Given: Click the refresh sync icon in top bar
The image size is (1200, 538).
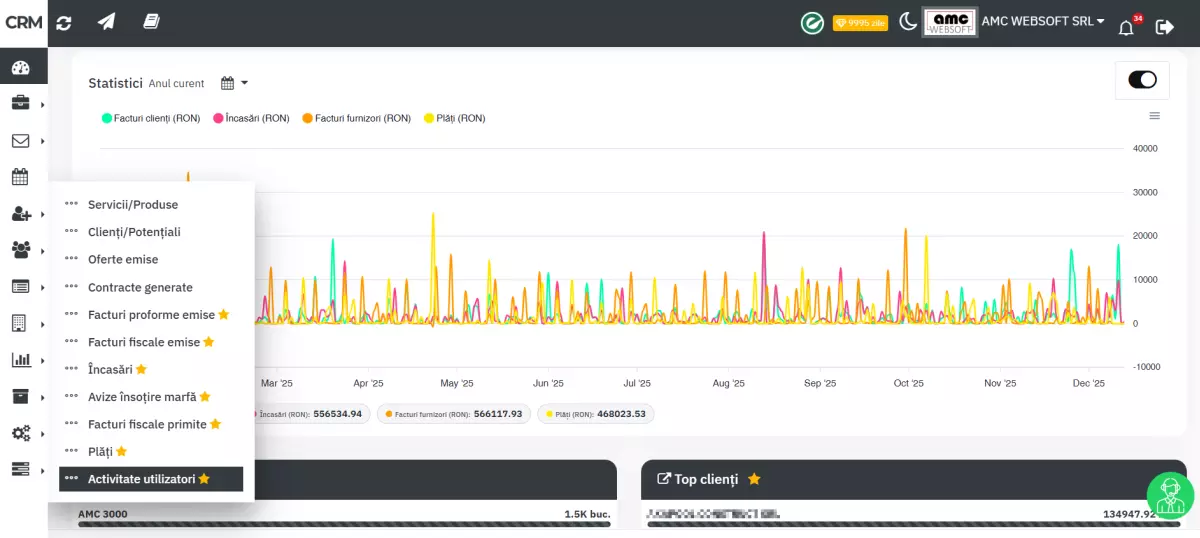Looking at the screenshot, I should pyautogui.click(x=64, y=22).
